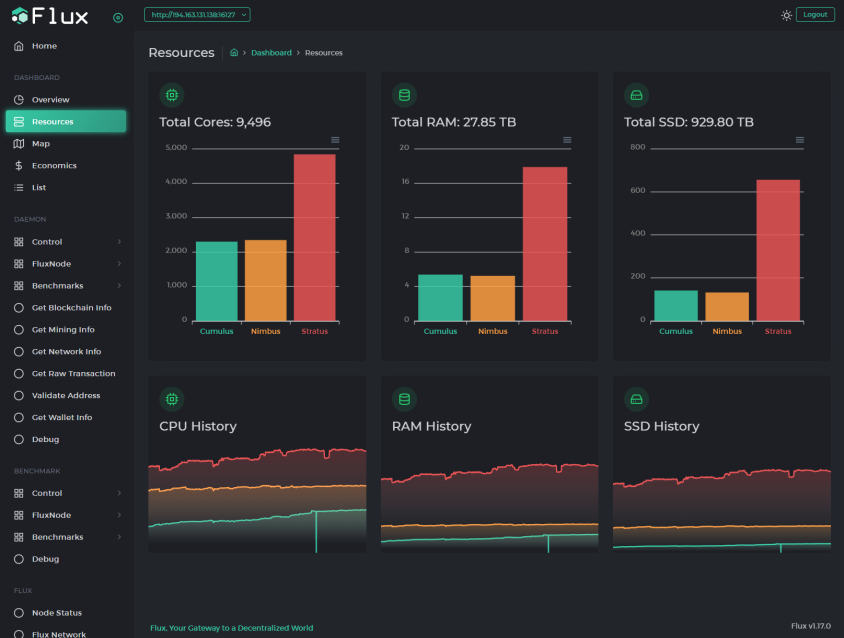844x638 pixels.
Task: Expand Daemon Benchmarks submenu chevron
Action: click(119, 285)
